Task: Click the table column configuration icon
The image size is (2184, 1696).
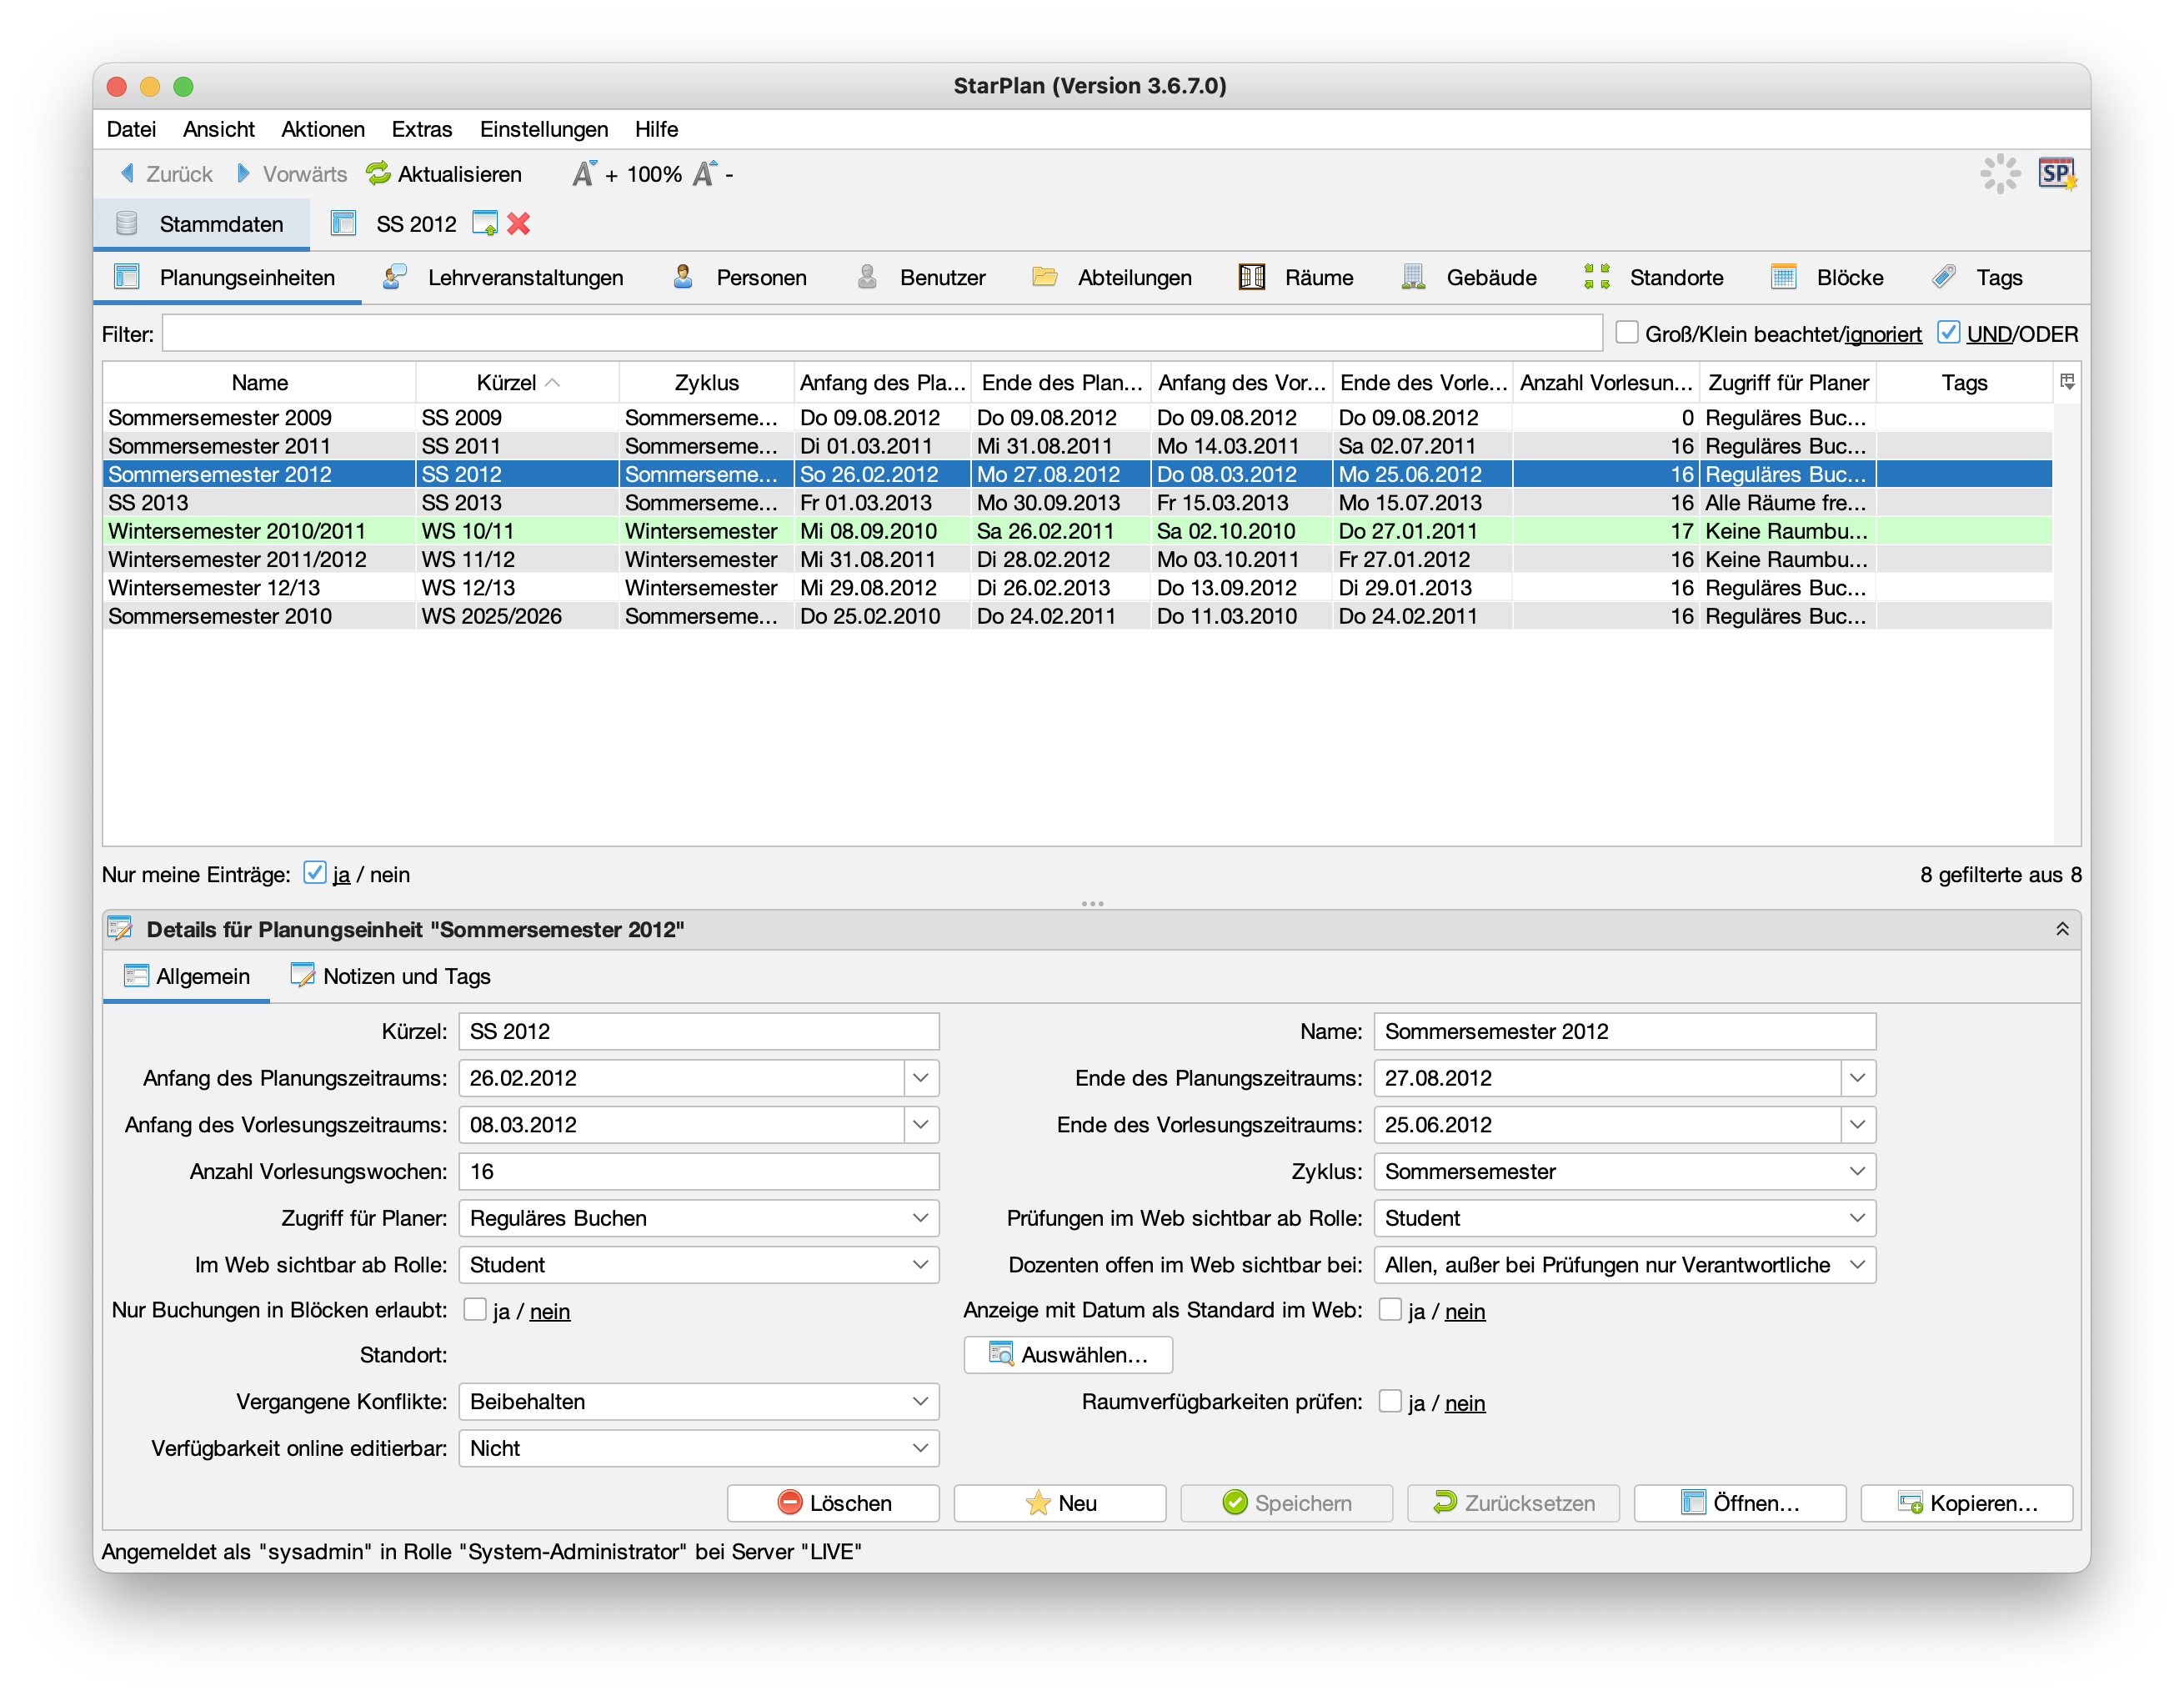Action: pos(2067,381)
